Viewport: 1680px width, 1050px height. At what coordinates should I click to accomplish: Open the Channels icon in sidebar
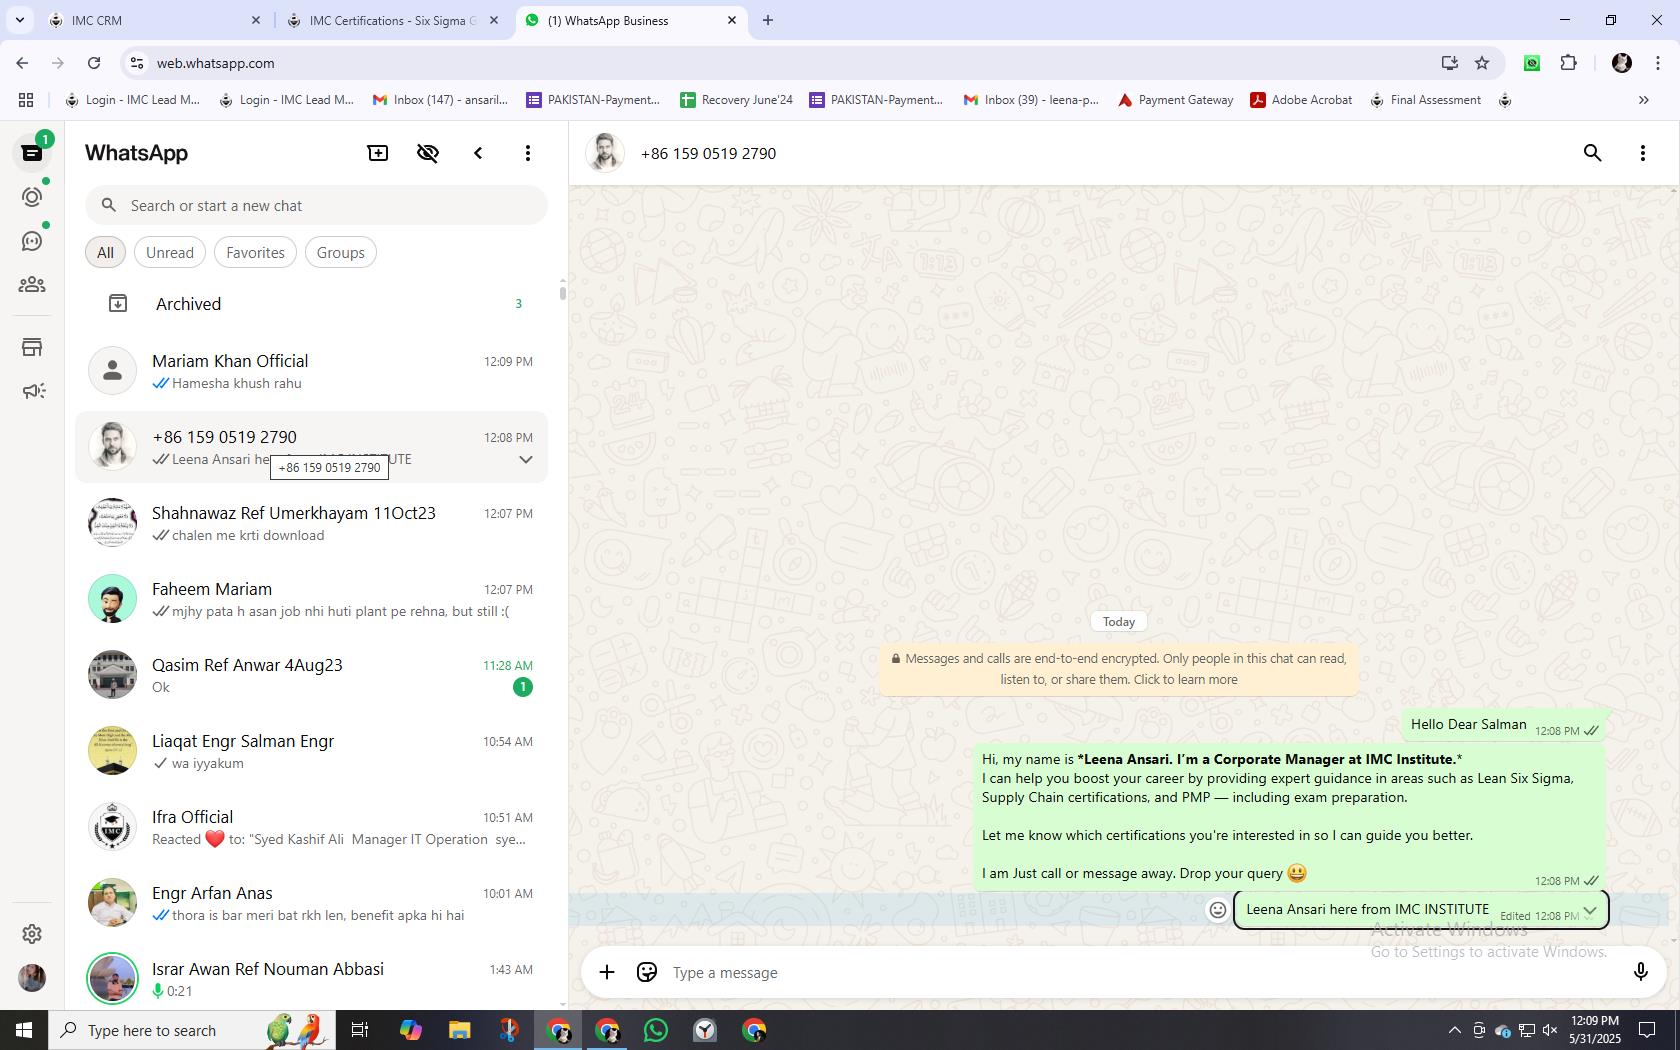32,241
